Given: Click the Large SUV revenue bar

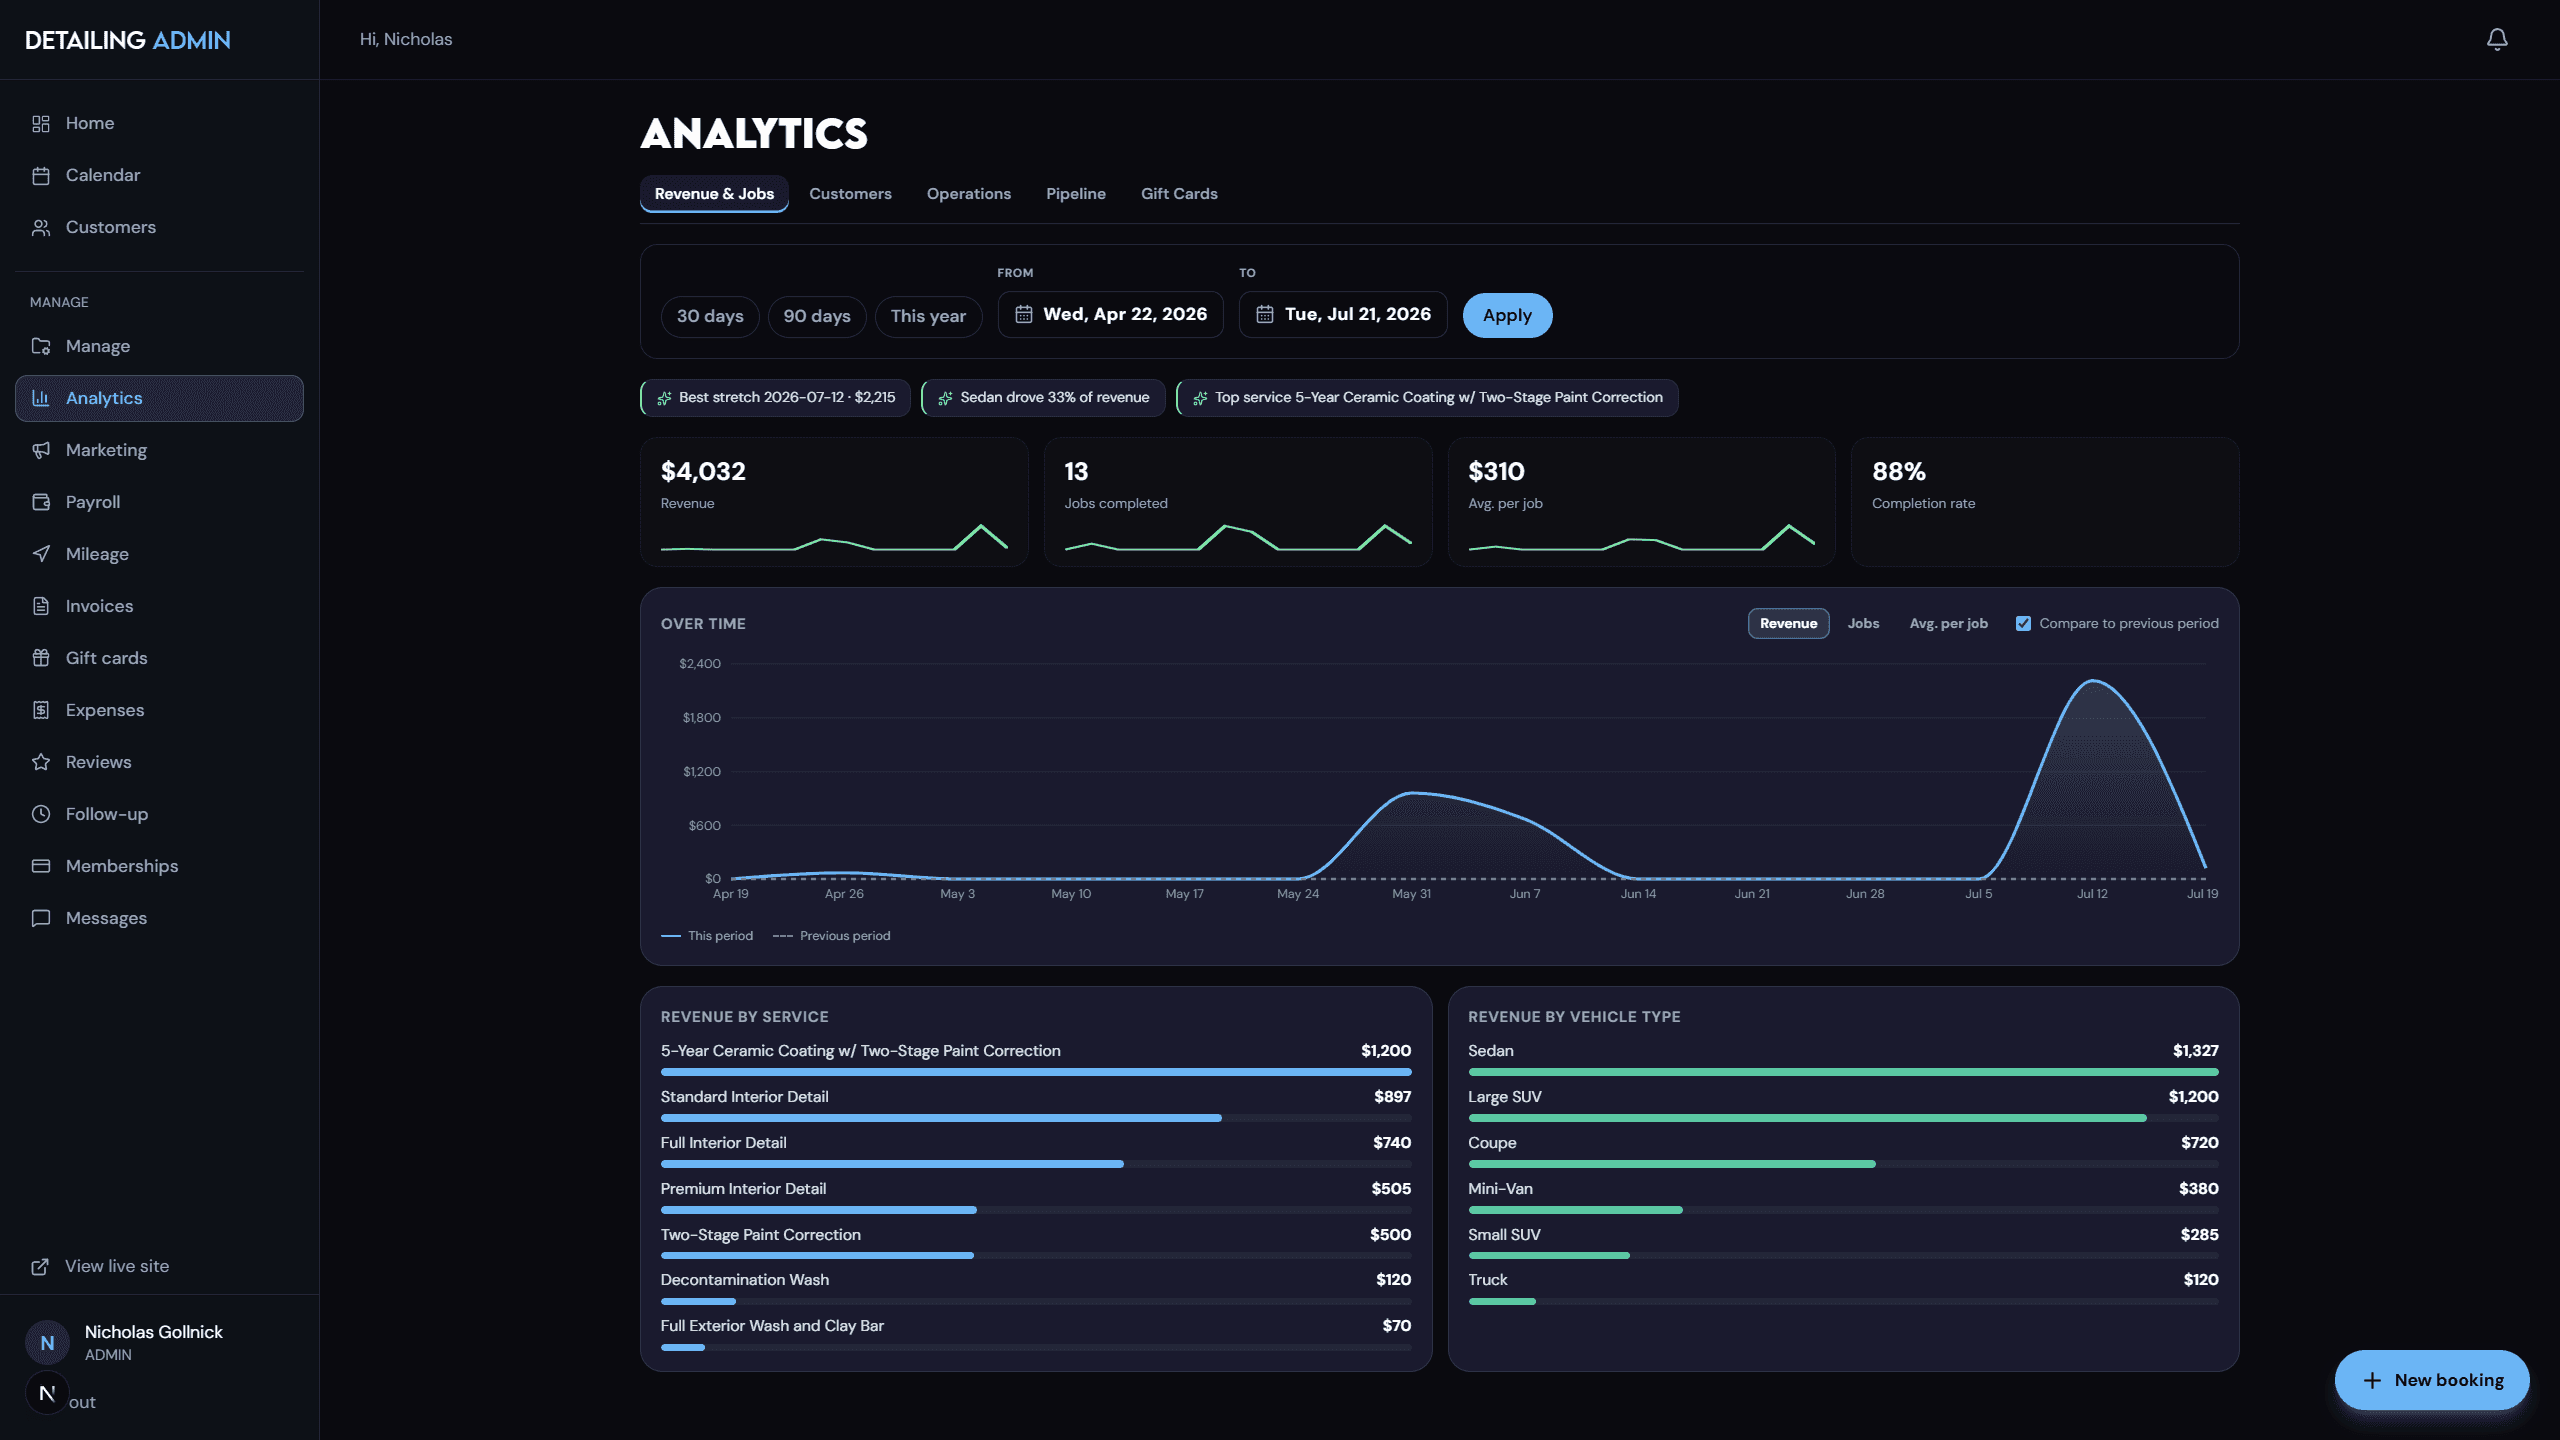Looking at the screenshot, I should coord(1807,1118).
